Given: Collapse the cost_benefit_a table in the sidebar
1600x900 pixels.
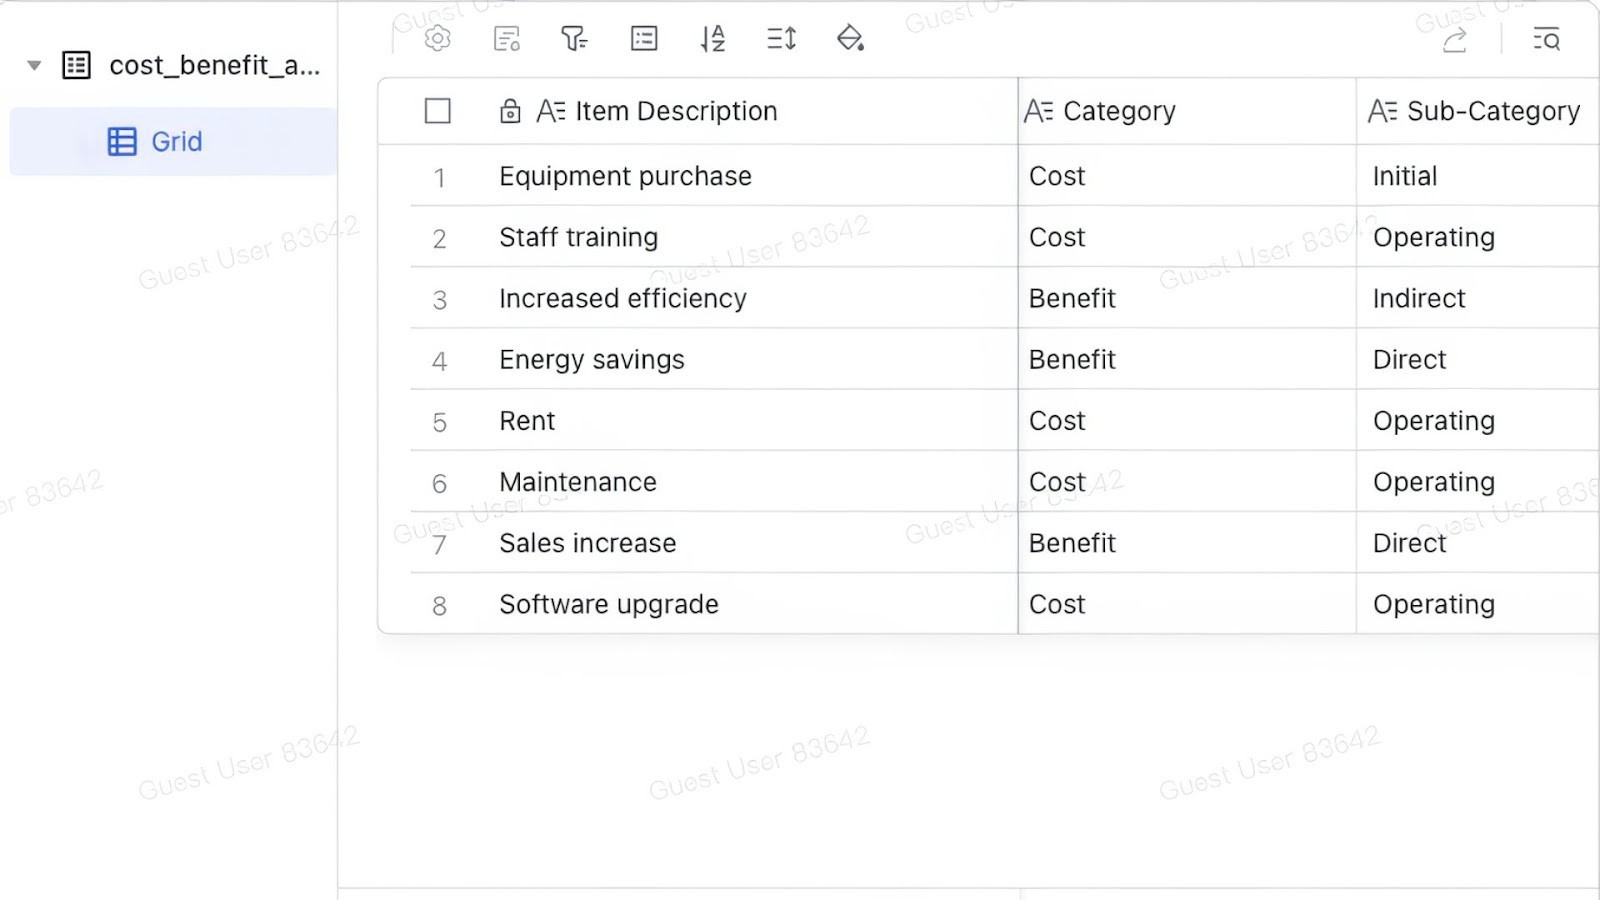Looking at the screenshot, I should coord(33,64).
